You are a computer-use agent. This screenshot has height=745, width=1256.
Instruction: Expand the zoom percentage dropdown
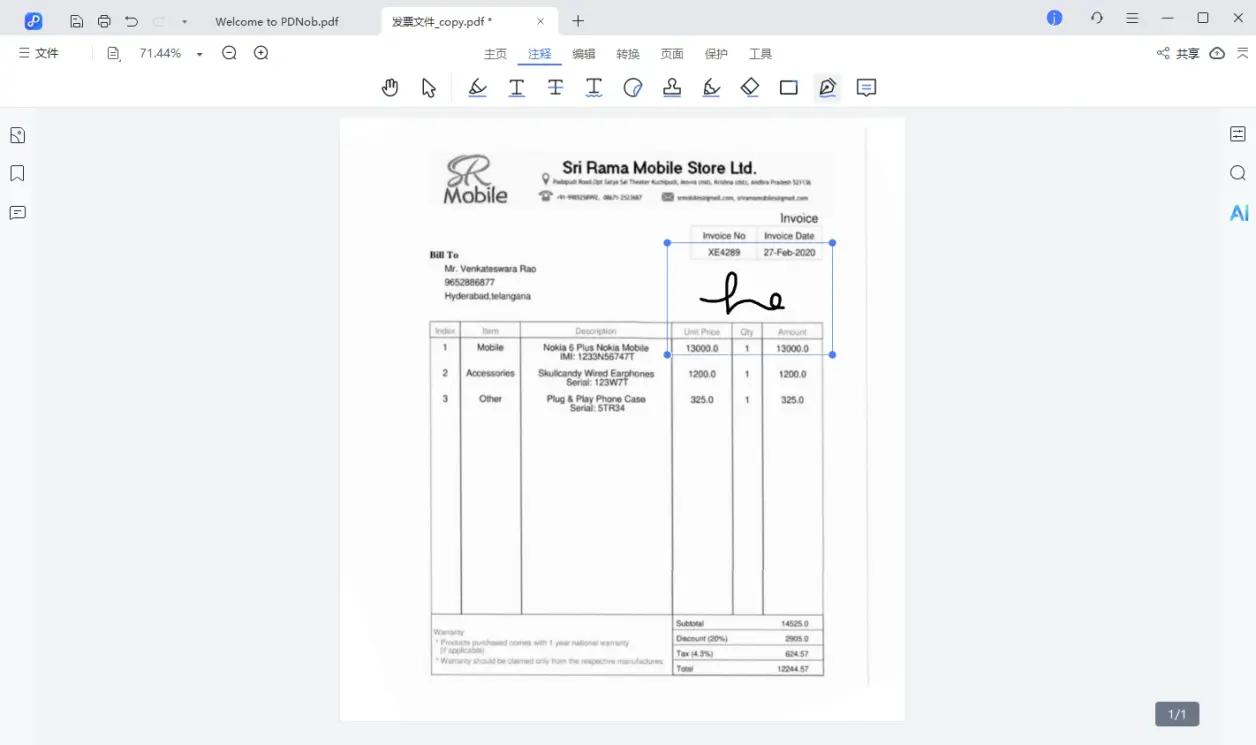(200, 54)
